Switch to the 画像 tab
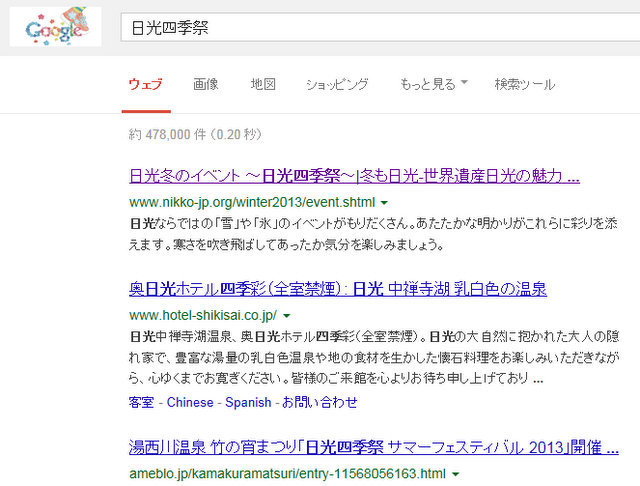Viewport: 640px width, 486px height. (x=206, y=84)
